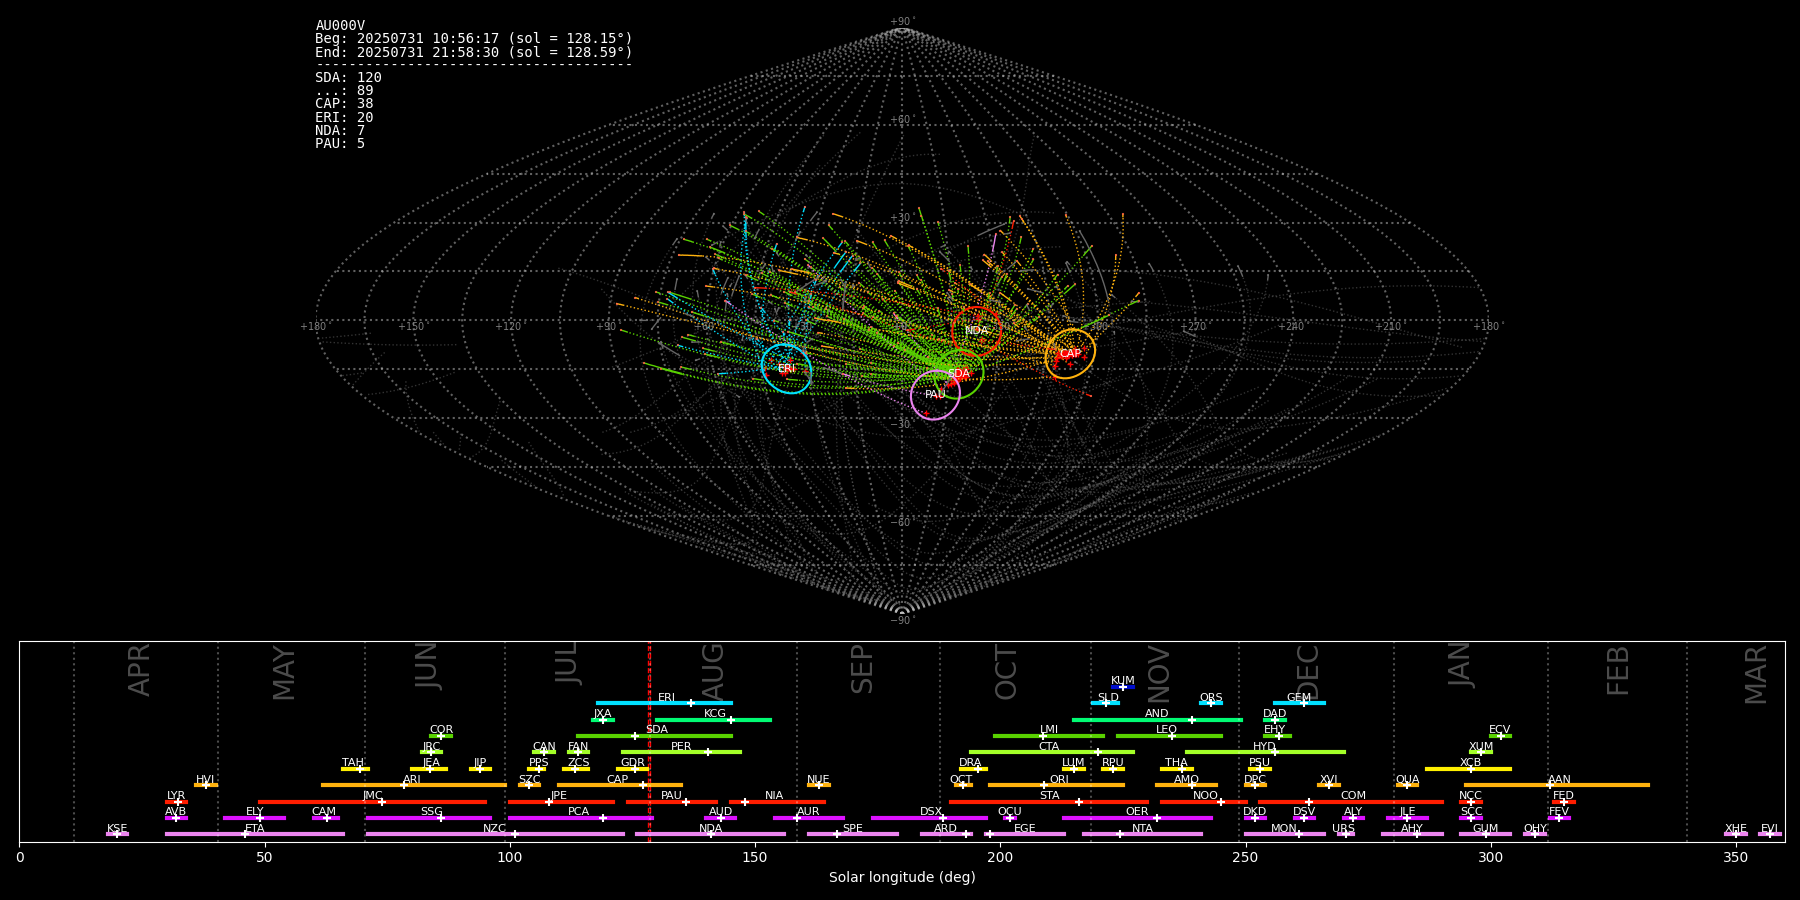Click the PER shower bar in the timeline
The width and height of the screenshot is (1800, 900).
click(681, 752)
